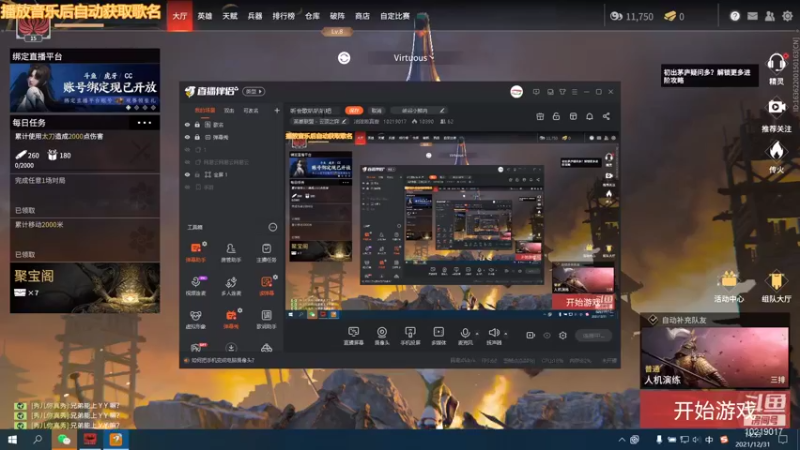Toggle lock on 全屏 1 source row

pyautogui.click(x=197, y=174)
